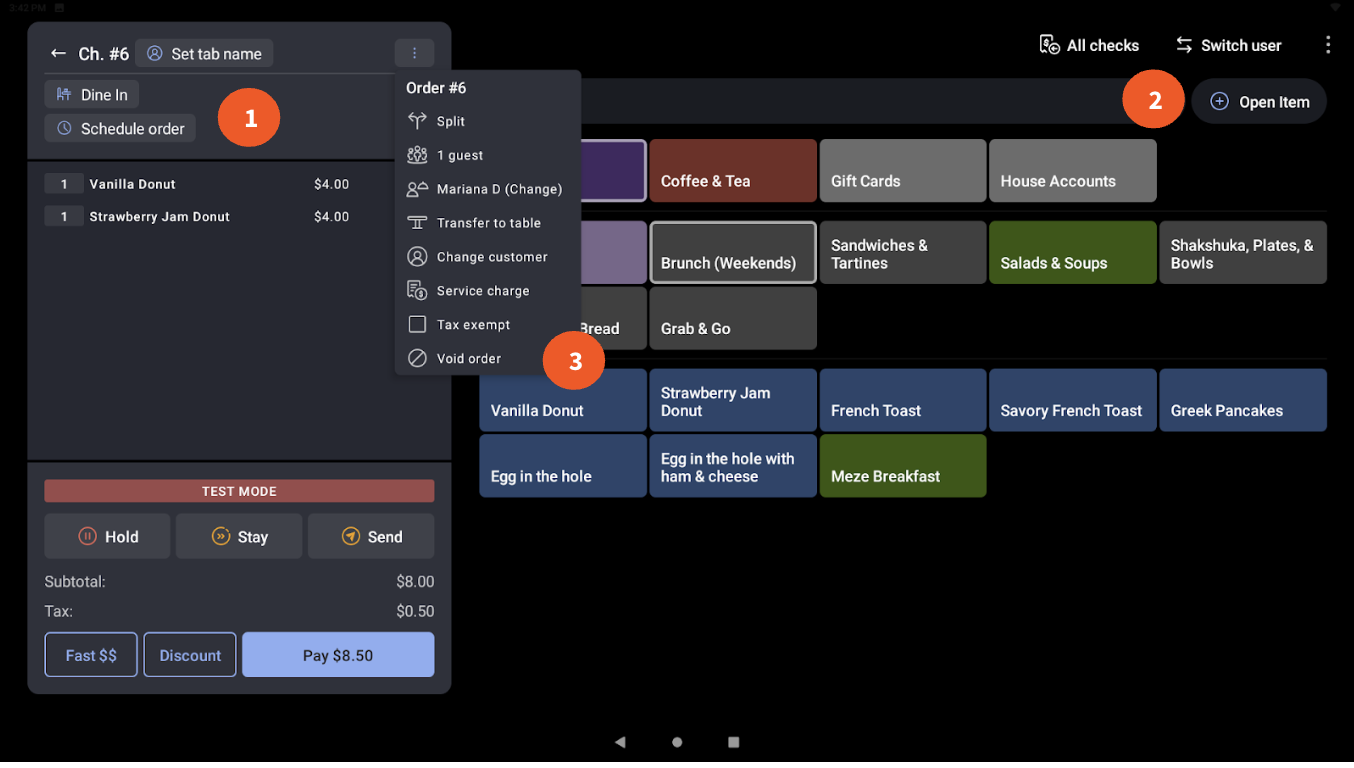
Task: Toggle the Tax exempt checkbox
Action: (417, 324)
